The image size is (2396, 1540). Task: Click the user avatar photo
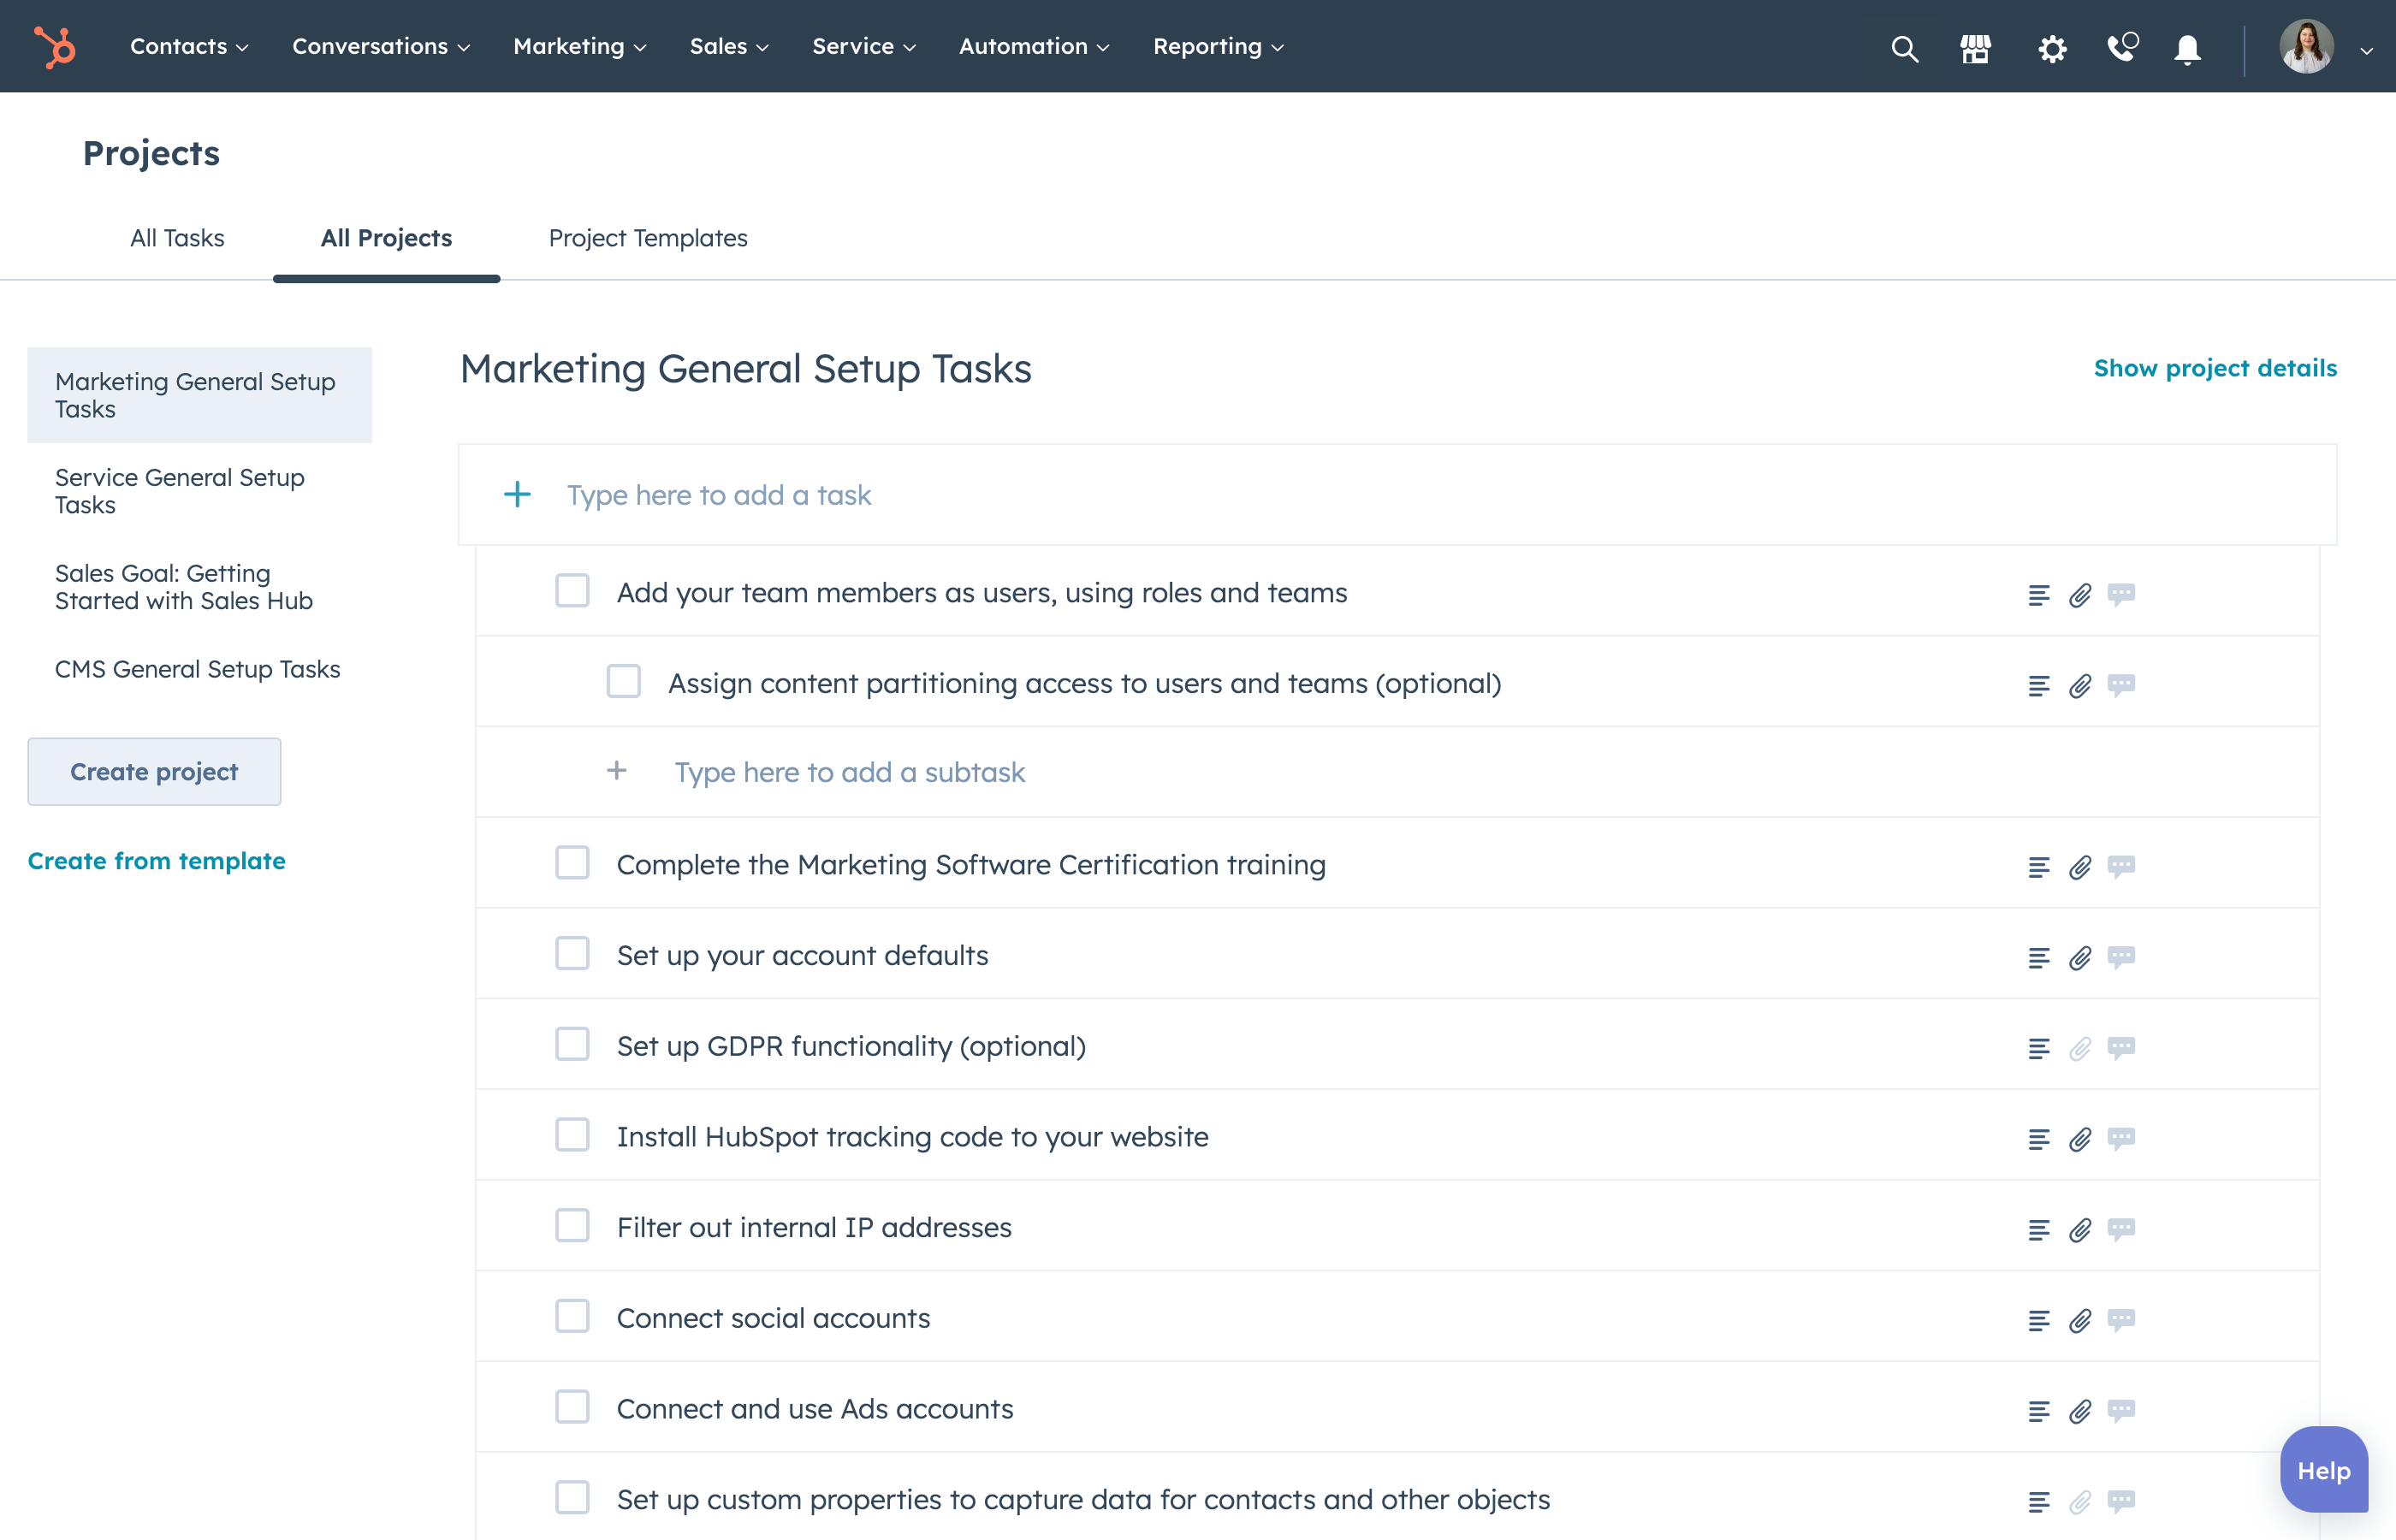[x=2306, y=47]
